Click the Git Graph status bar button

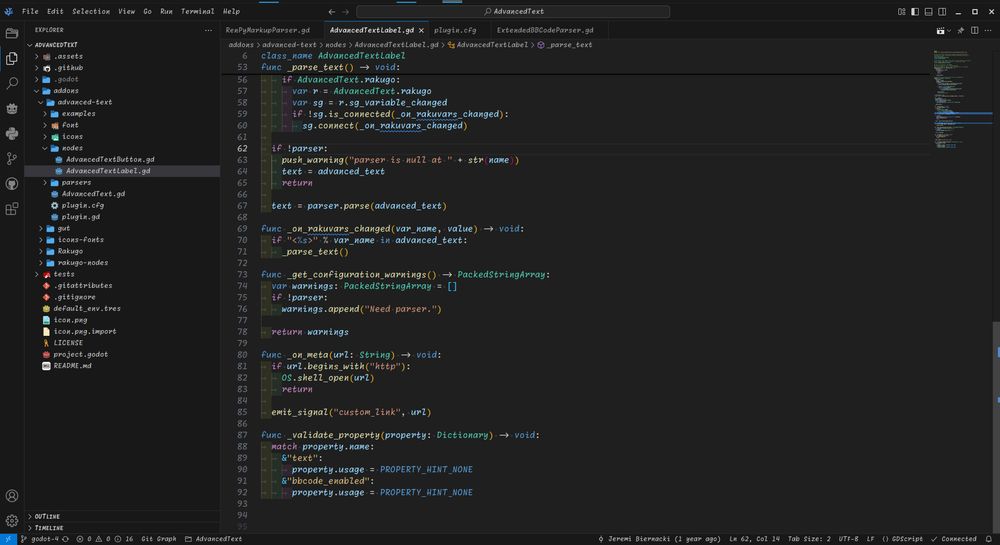(x=158, y=539)
